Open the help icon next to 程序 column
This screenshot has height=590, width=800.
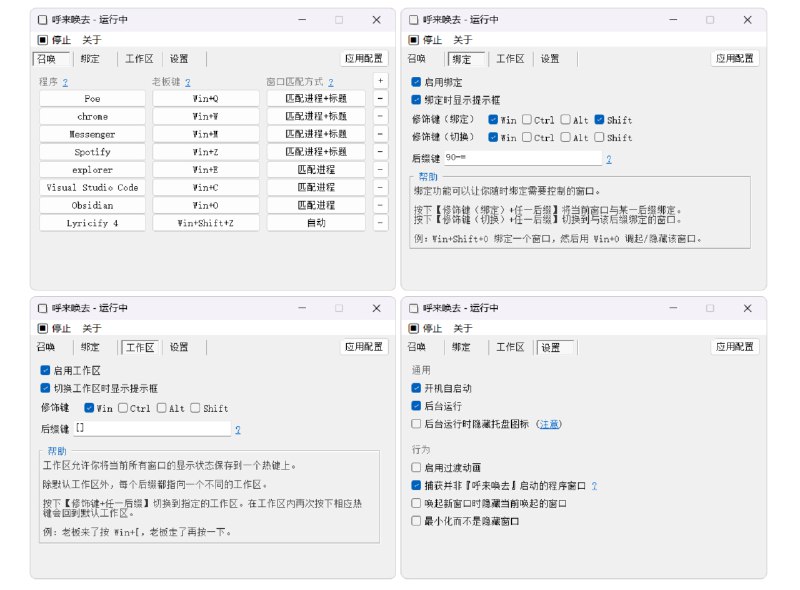pos(67,80)
